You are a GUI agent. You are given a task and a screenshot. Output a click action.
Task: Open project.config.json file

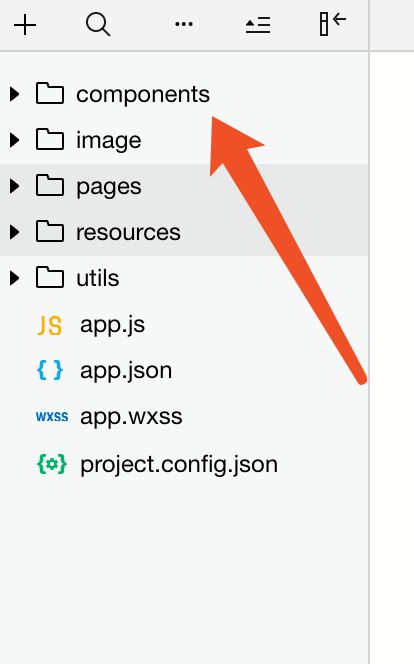coord(179,465)
